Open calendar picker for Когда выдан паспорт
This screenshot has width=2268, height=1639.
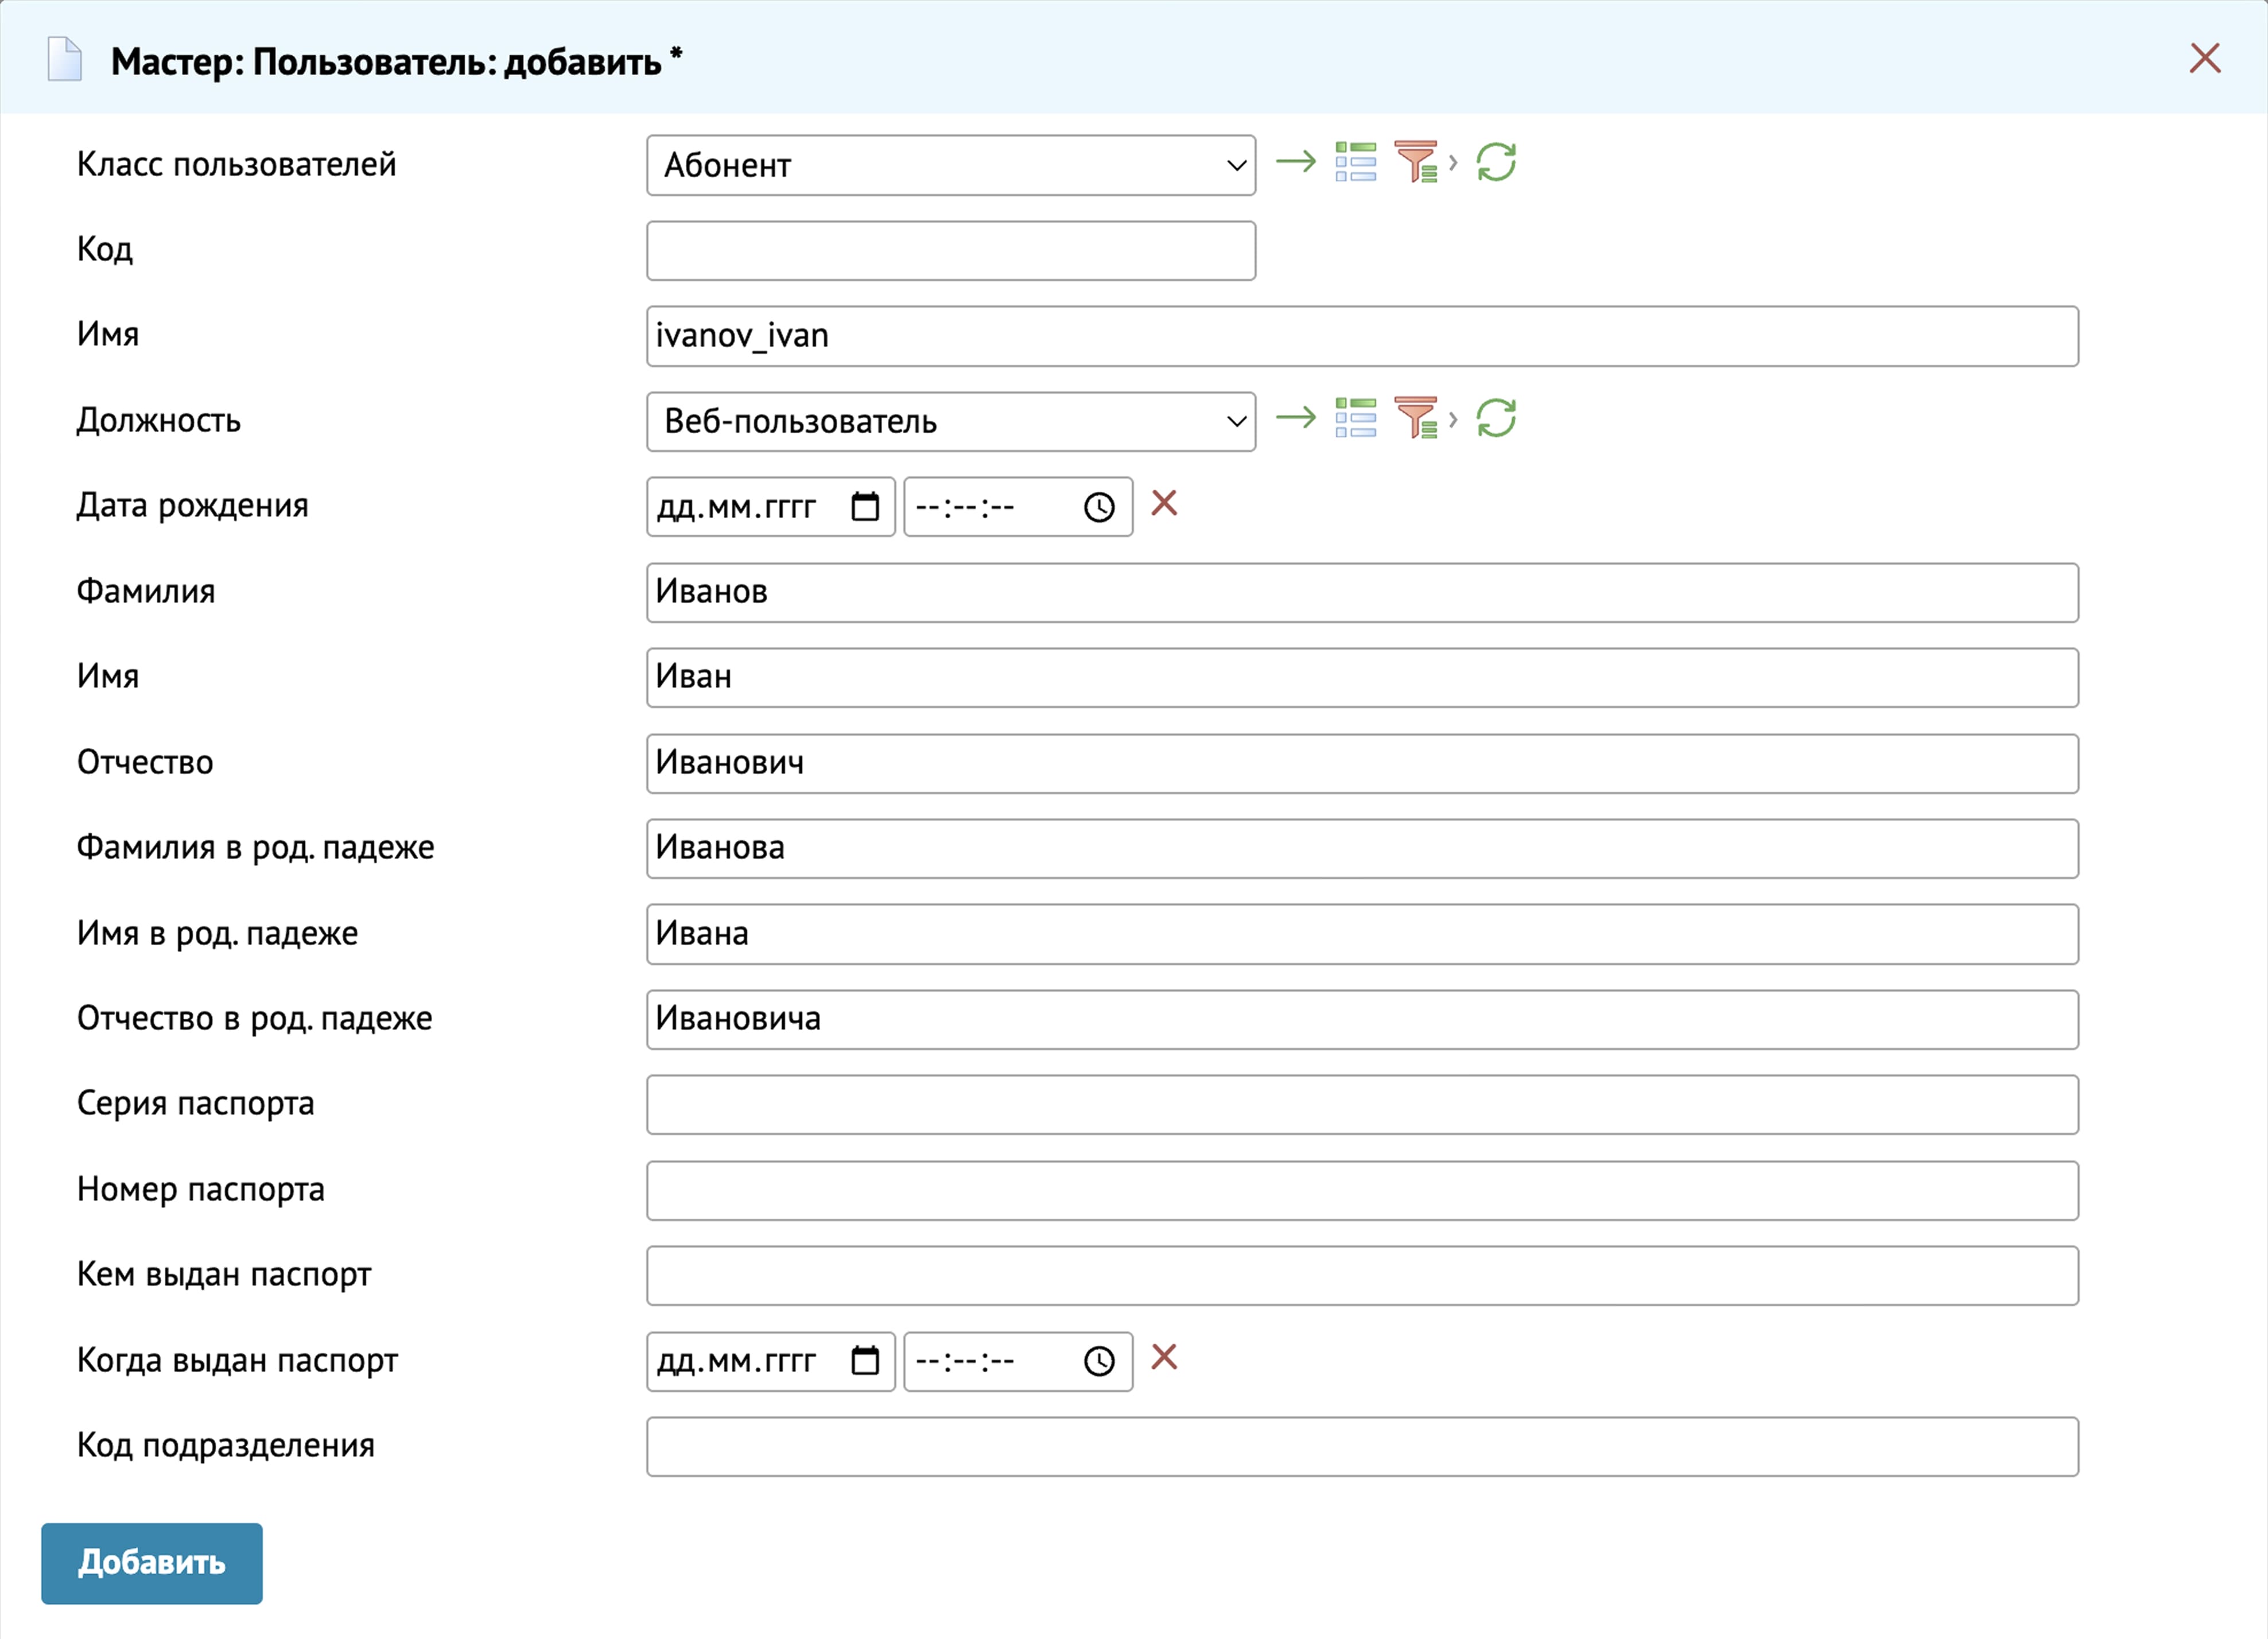865,1361
